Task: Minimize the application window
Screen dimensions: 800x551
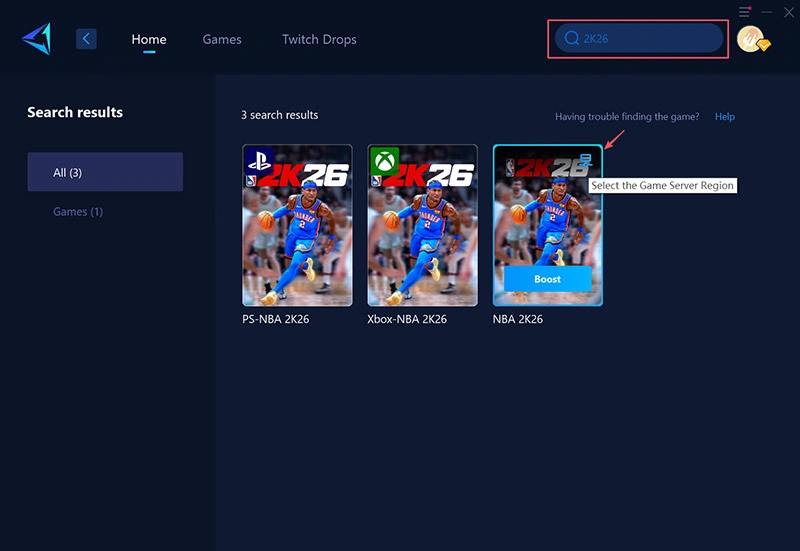Action: tap(766, 12)
